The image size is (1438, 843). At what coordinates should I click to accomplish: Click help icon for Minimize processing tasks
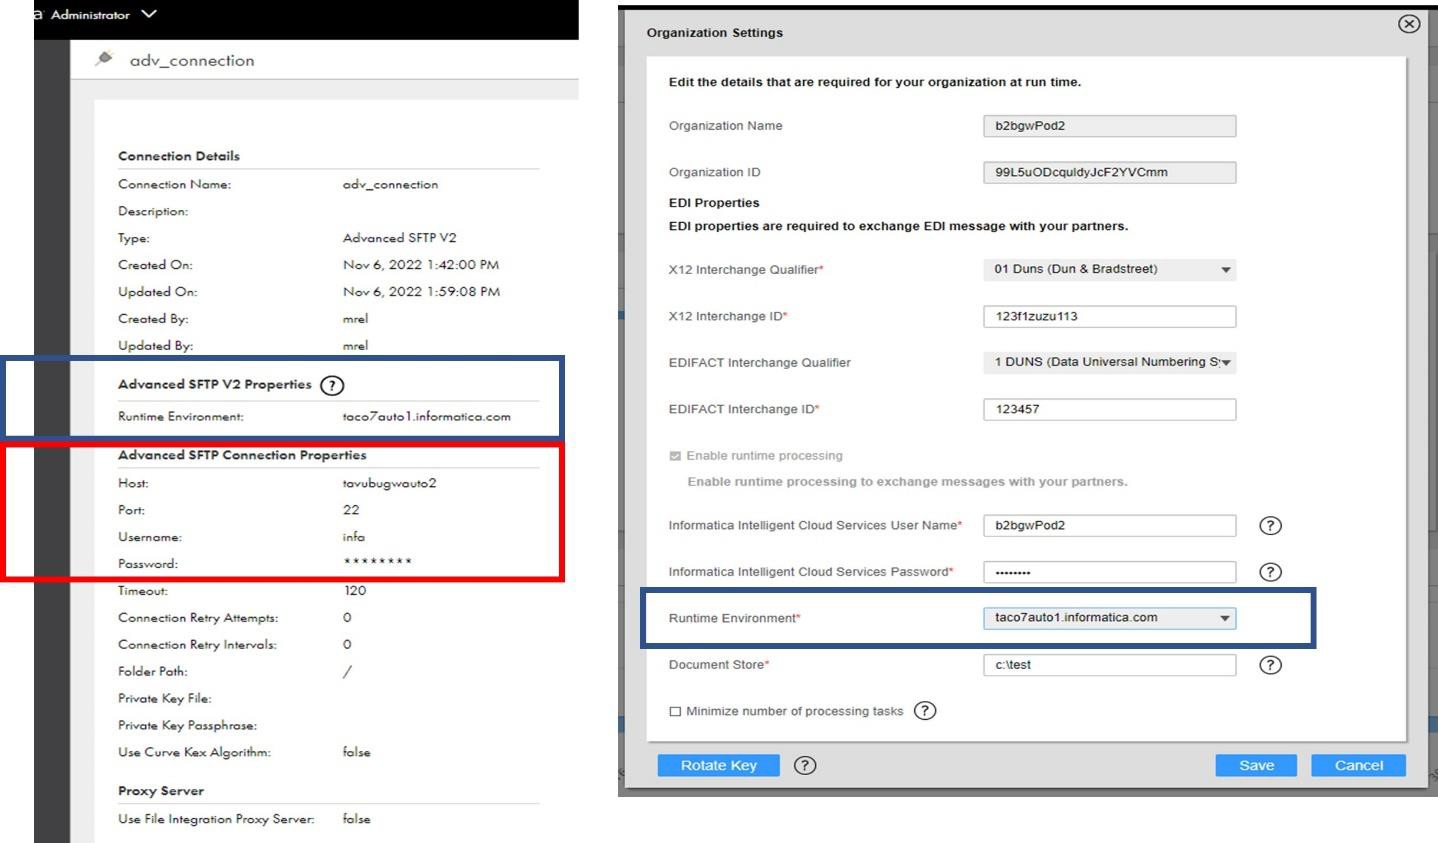925,711
